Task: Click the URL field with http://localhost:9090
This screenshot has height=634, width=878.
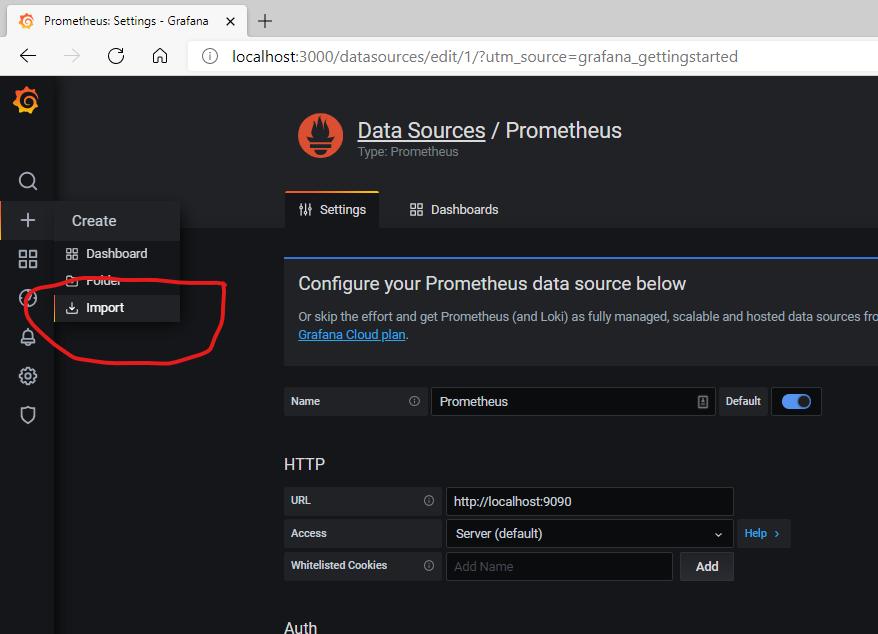Action: tap(590, 501)
